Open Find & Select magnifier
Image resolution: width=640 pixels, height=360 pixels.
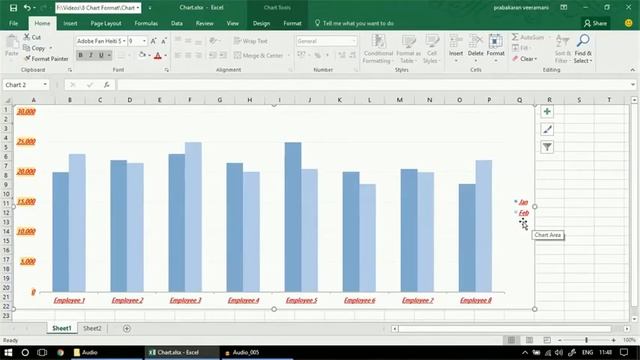pyautogui.click(x=583, y=49)
